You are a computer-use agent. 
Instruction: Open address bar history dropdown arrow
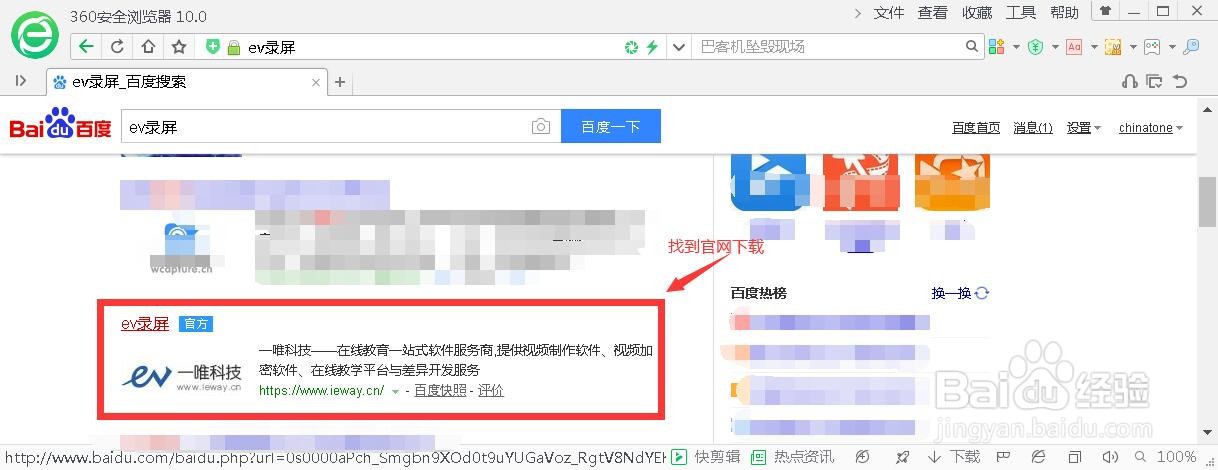(679, 47)
